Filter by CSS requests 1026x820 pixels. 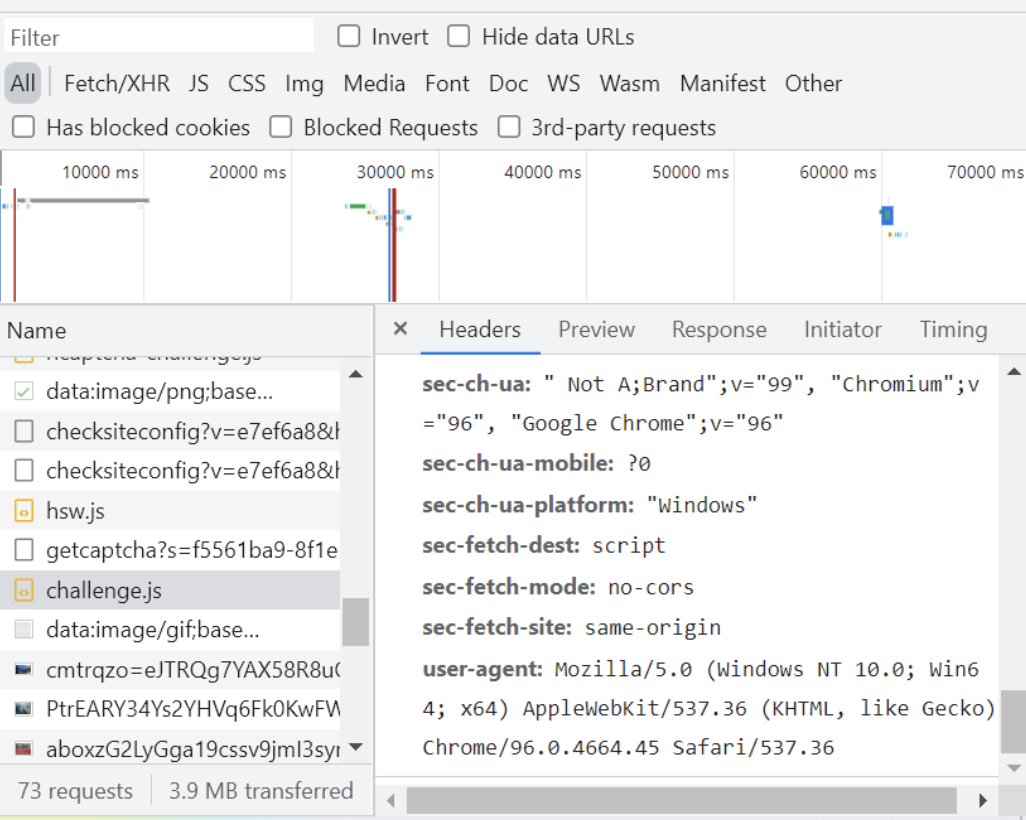point(247,83)
